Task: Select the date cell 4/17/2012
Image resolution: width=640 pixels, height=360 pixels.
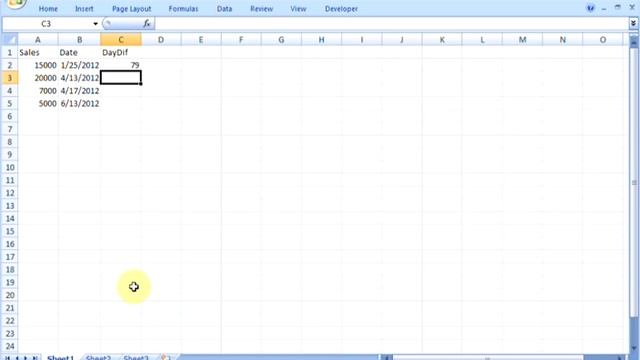Action: point(79,91)
